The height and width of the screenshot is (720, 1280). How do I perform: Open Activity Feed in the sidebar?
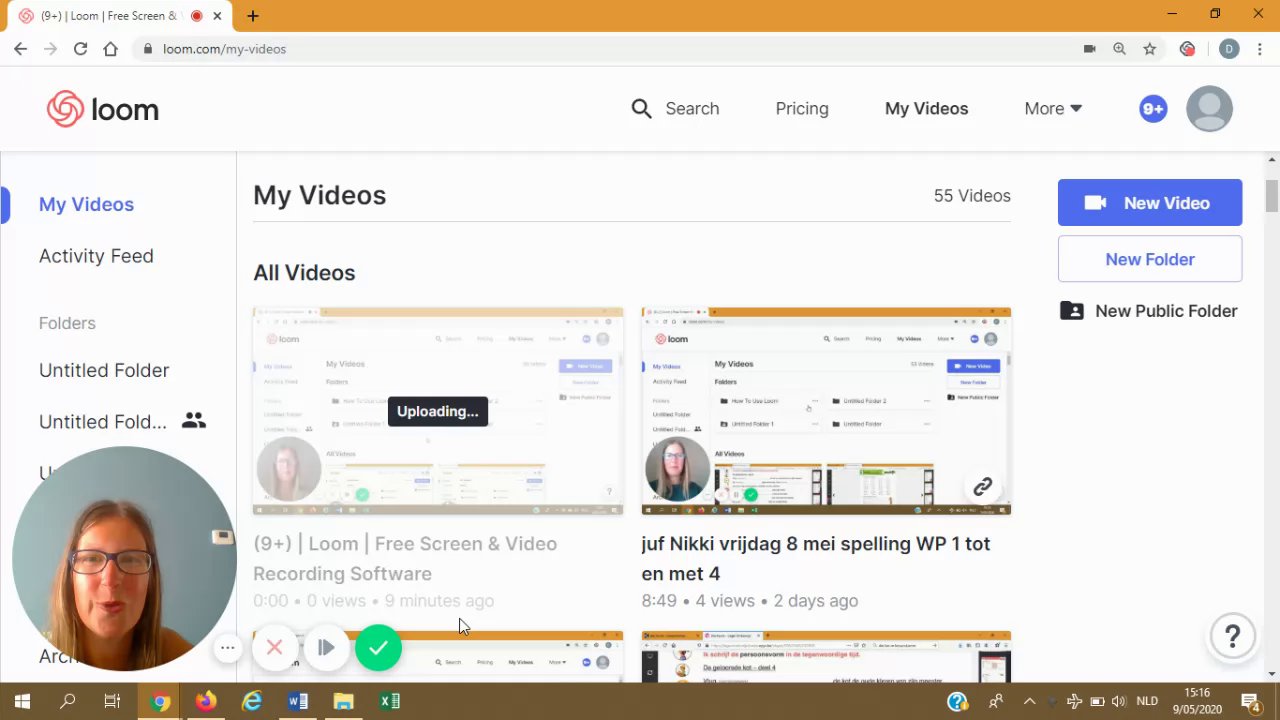coord(96,256)
